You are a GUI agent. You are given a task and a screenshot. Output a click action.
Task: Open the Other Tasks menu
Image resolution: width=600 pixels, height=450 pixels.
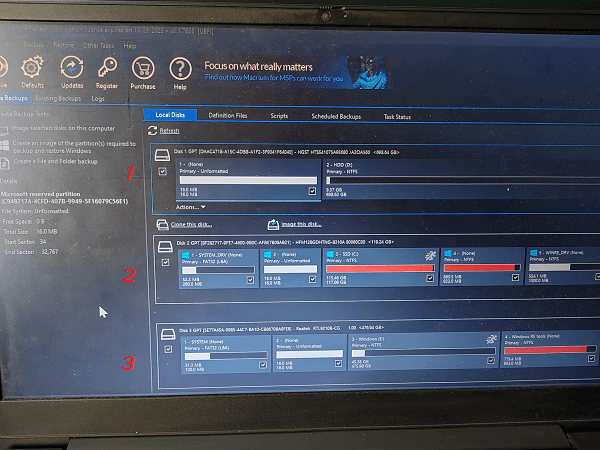click(98, 46)
